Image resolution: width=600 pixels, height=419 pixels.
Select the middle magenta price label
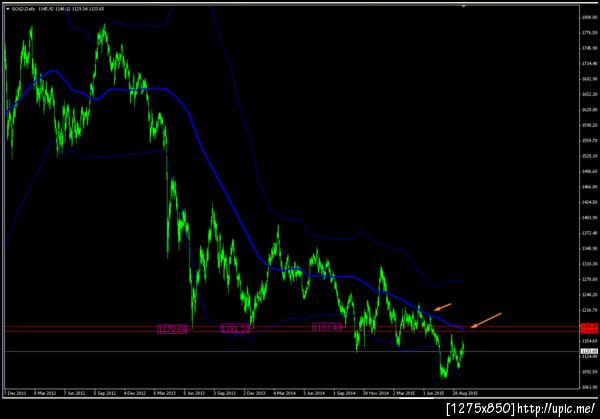[x=235, y=328]
